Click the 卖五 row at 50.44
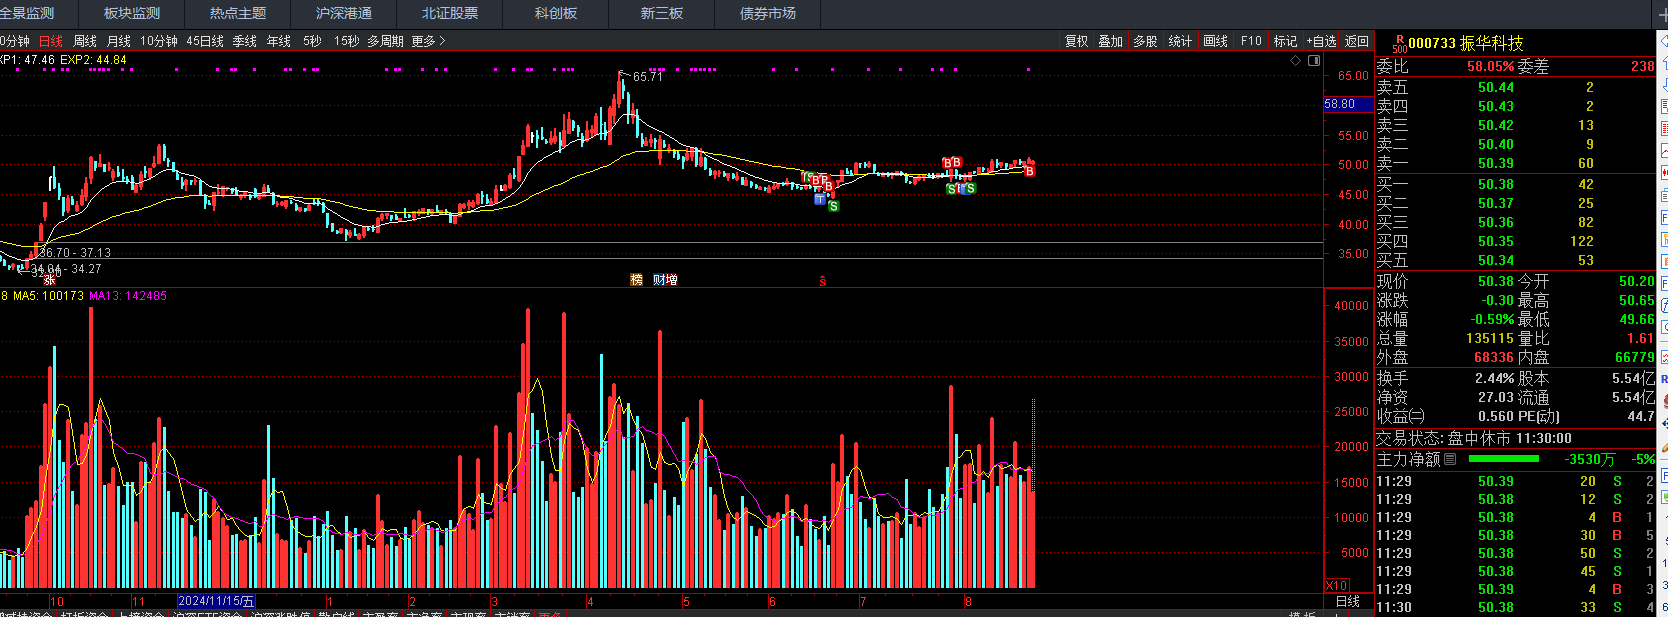This screenshot has height=617, width=1668. coord(1515,87)
